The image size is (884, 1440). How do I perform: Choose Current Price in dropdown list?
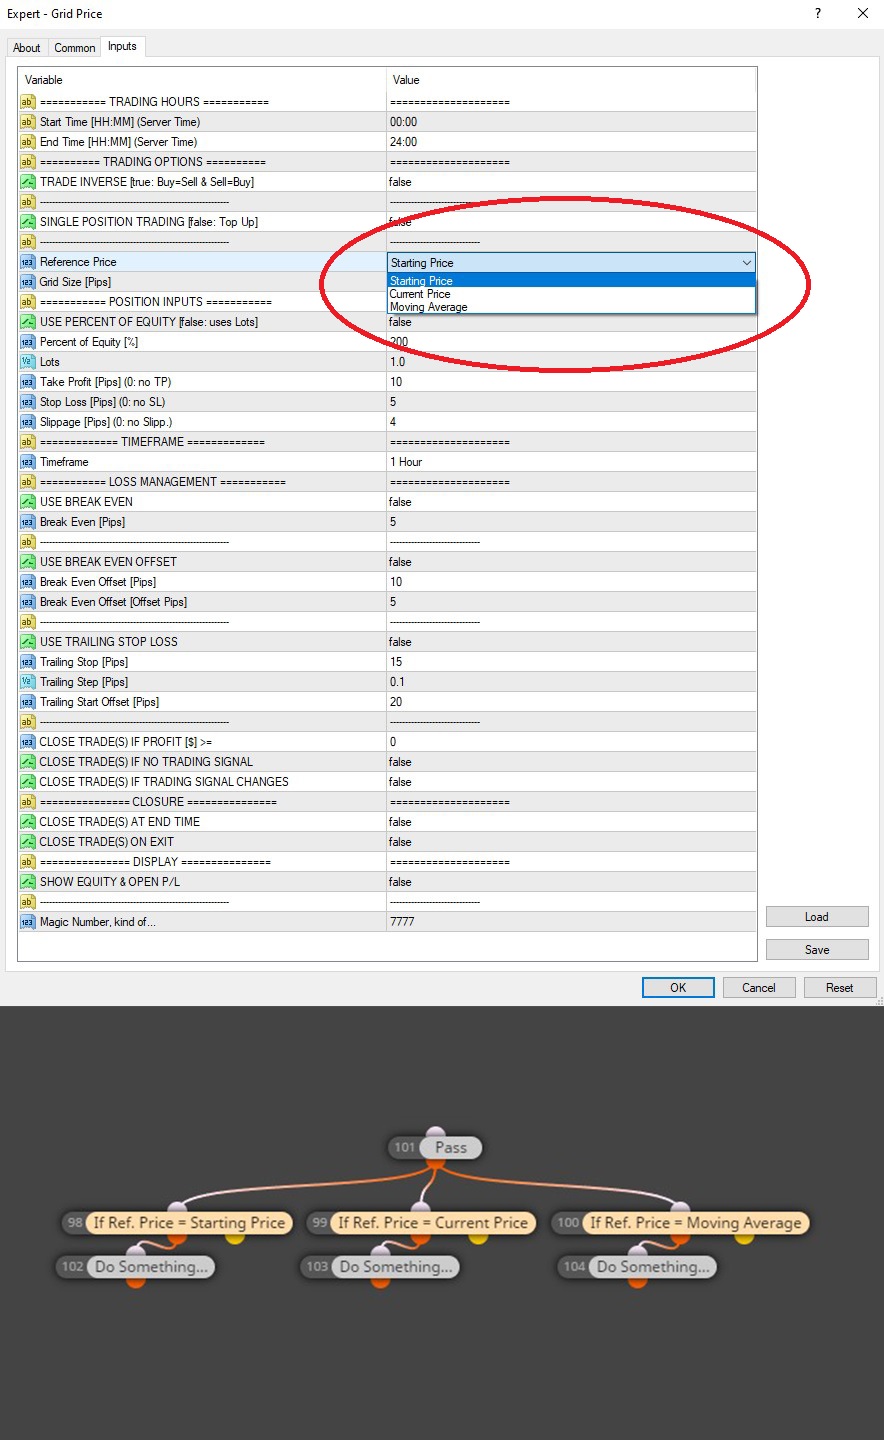point(571,294)
